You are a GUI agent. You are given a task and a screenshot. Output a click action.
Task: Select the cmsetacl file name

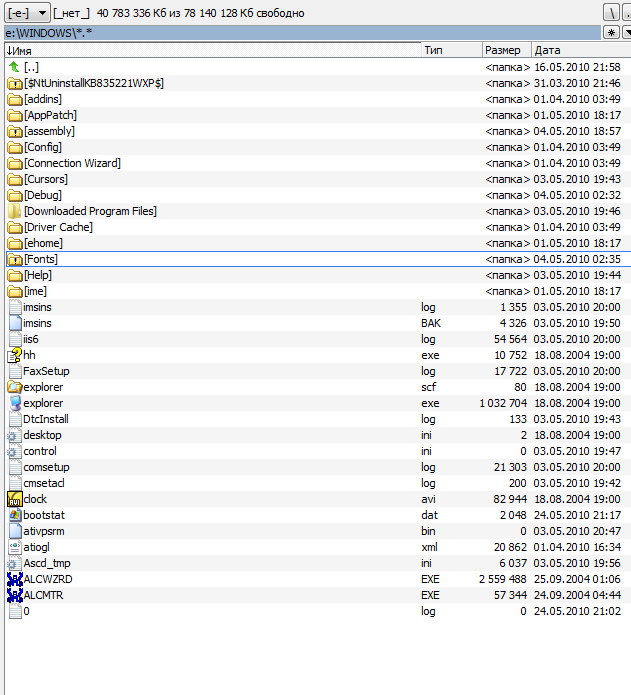click(44, 483)
